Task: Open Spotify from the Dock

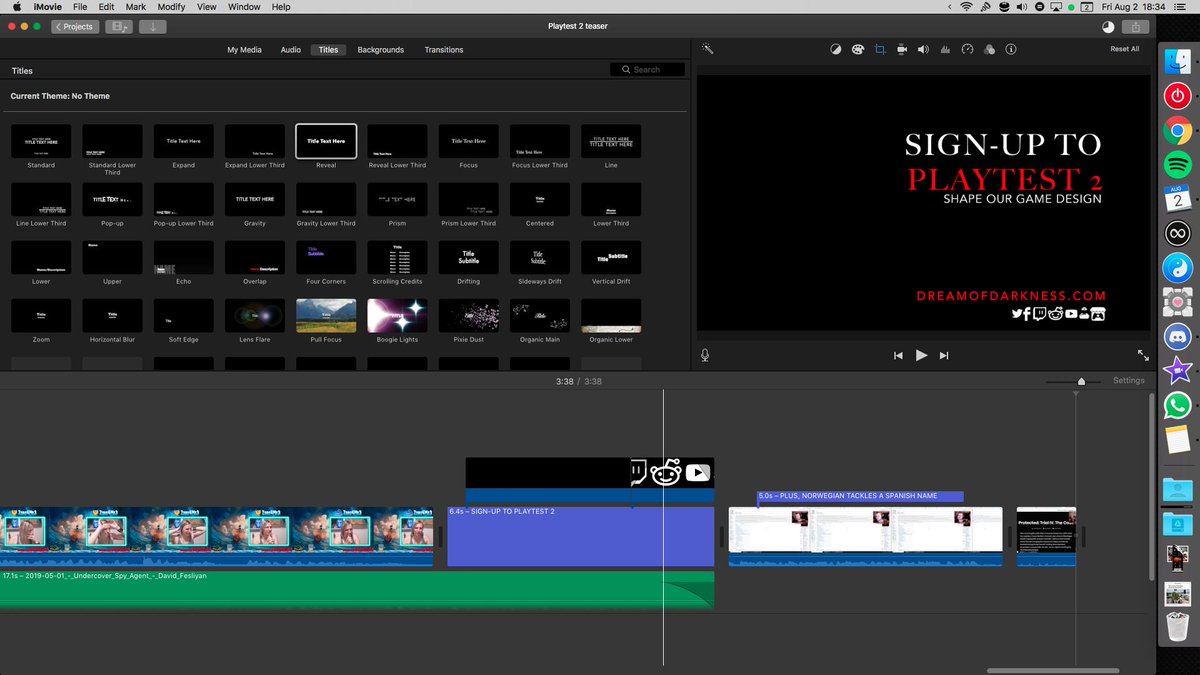Action: 1177,164
